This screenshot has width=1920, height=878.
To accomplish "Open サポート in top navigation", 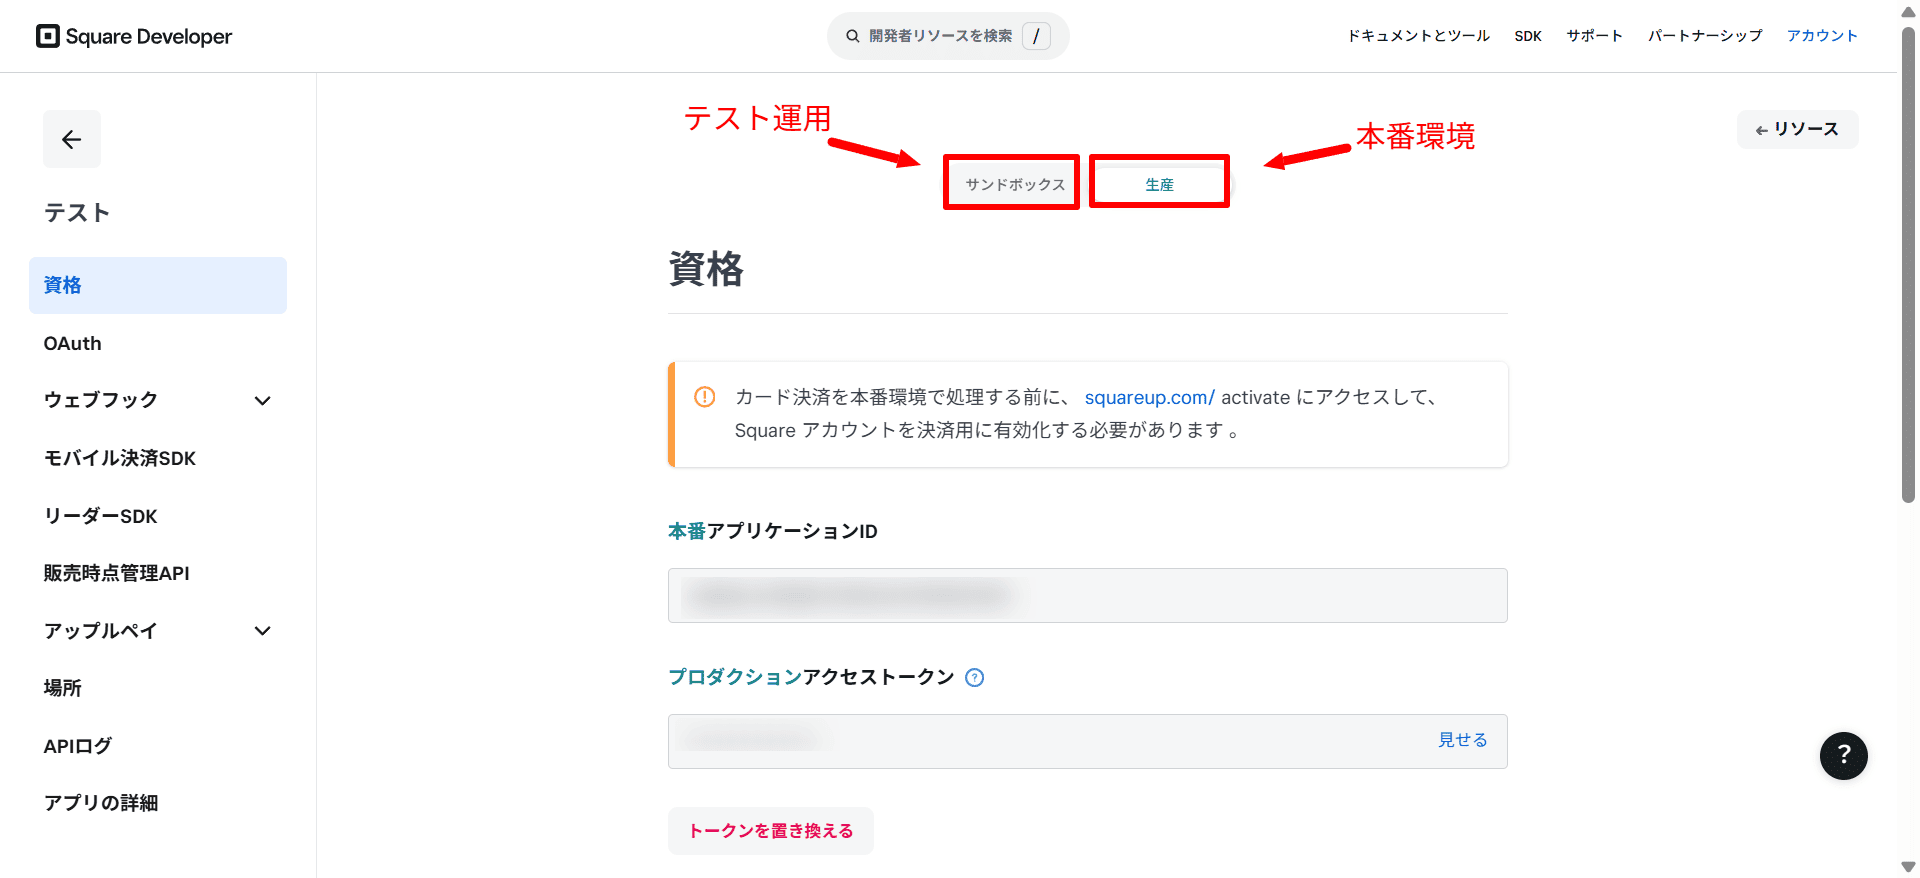I will pos(1595,36).
